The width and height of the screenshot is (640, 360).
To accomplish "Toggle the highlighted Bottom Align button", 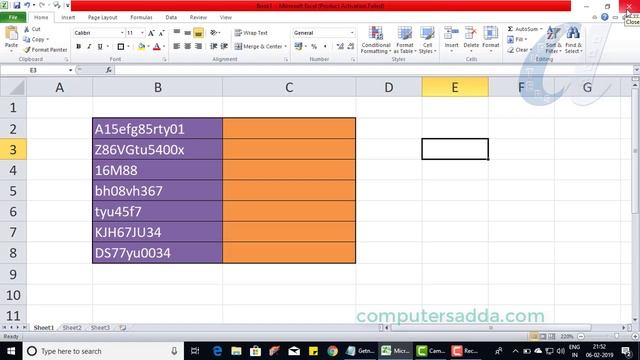I will pyautogui.click(x=198, y=33).
